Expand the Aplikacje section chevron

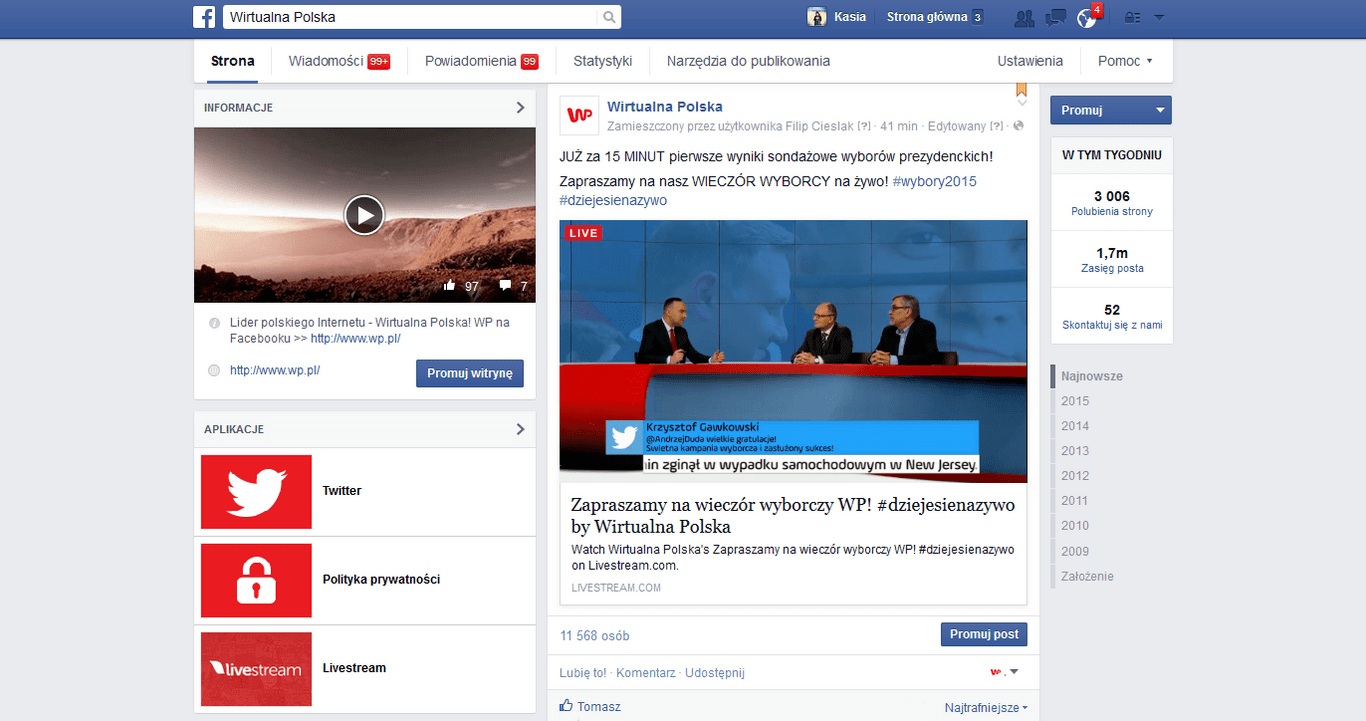(x=520, y=429)
